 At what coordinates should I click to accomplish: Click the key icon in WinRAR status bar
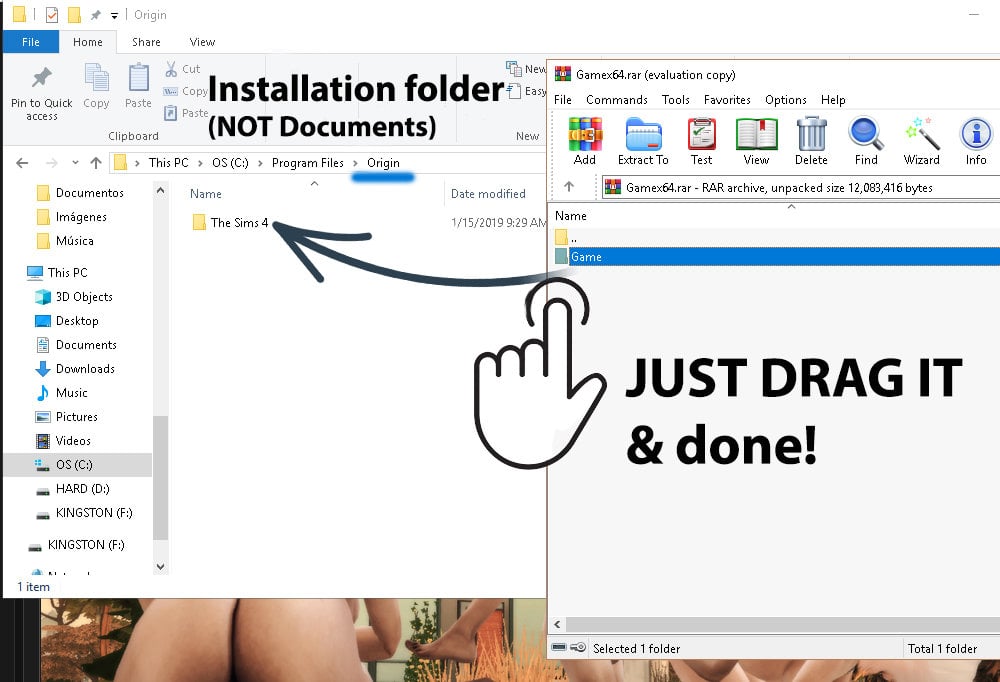click(x=578, y=648)
